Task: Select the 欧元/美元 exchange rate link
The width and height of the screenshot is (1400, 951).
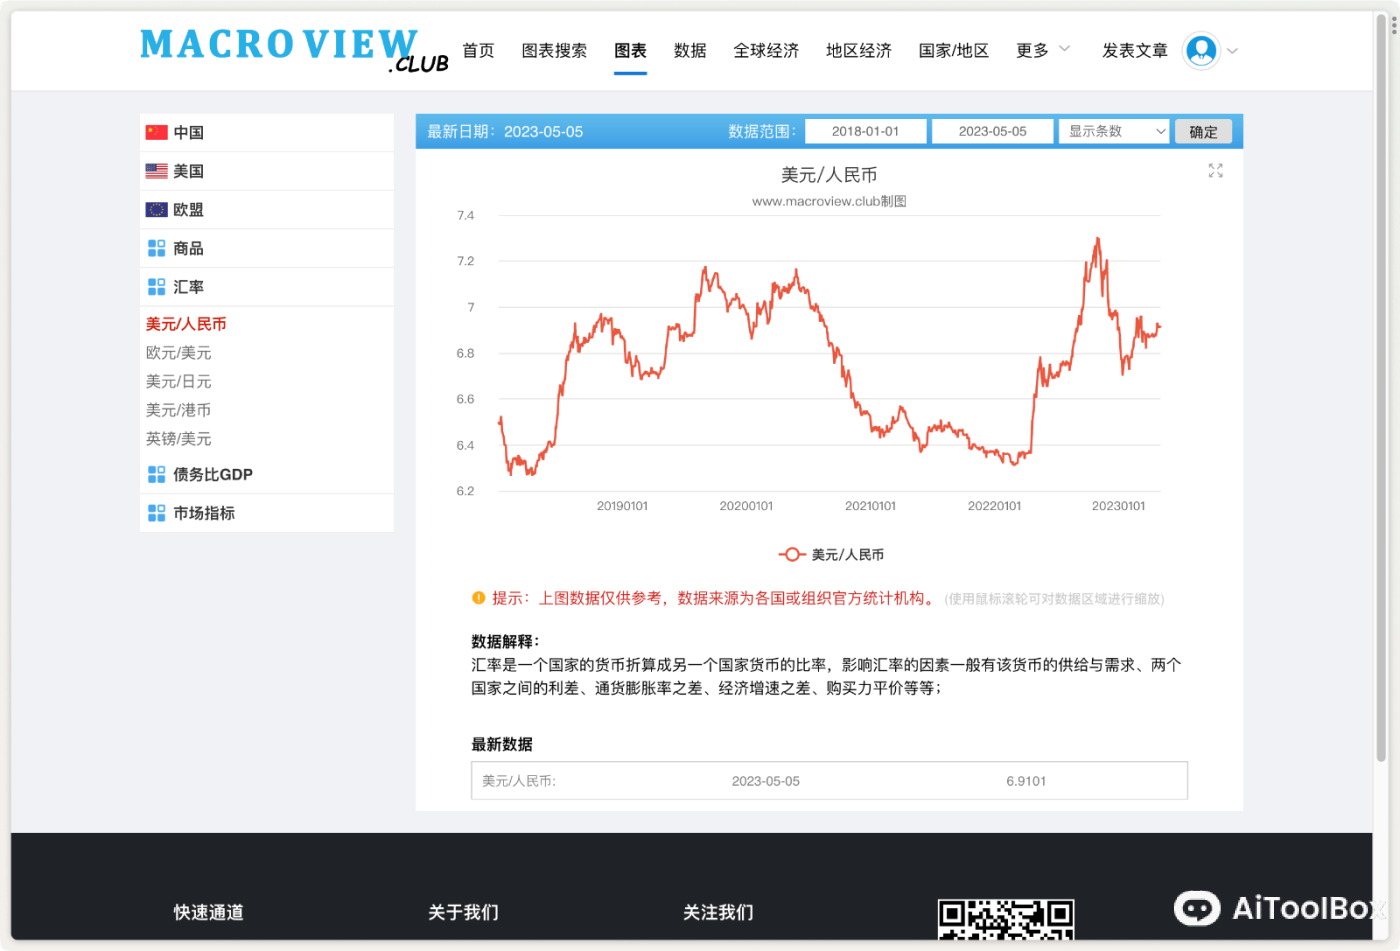Action: pyautogui.click(x=178, y=352)
